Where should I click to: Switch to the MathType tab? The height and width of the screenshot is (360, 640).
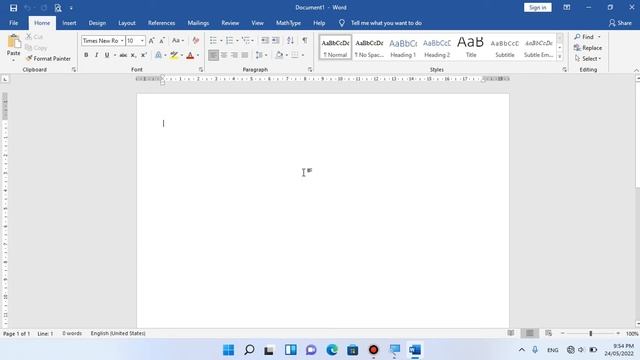click(289, 23)
